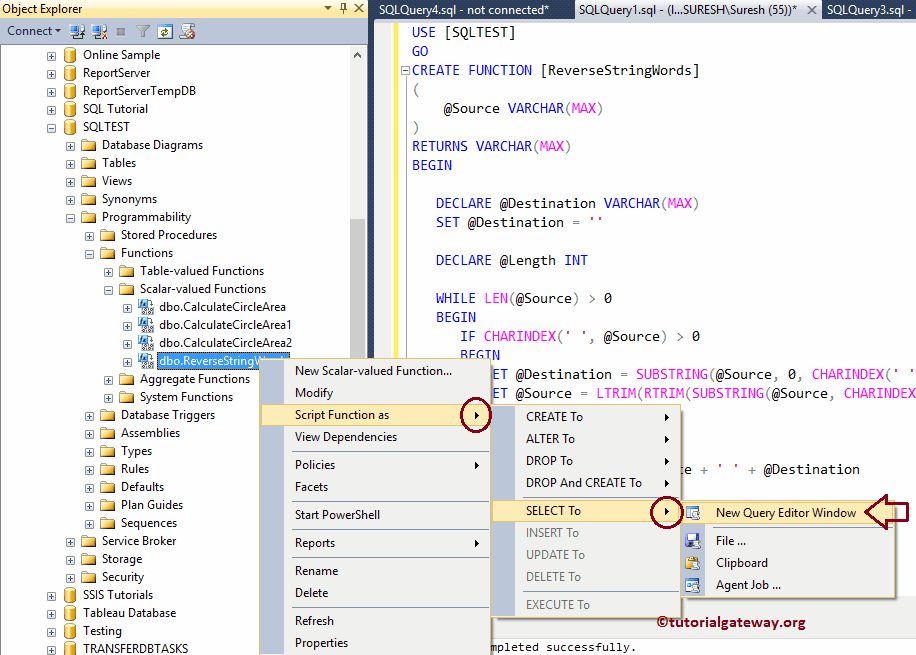Collapse the Scalar-valued Functions node
The image size is (916, 655).
click(x=110, y=288)
